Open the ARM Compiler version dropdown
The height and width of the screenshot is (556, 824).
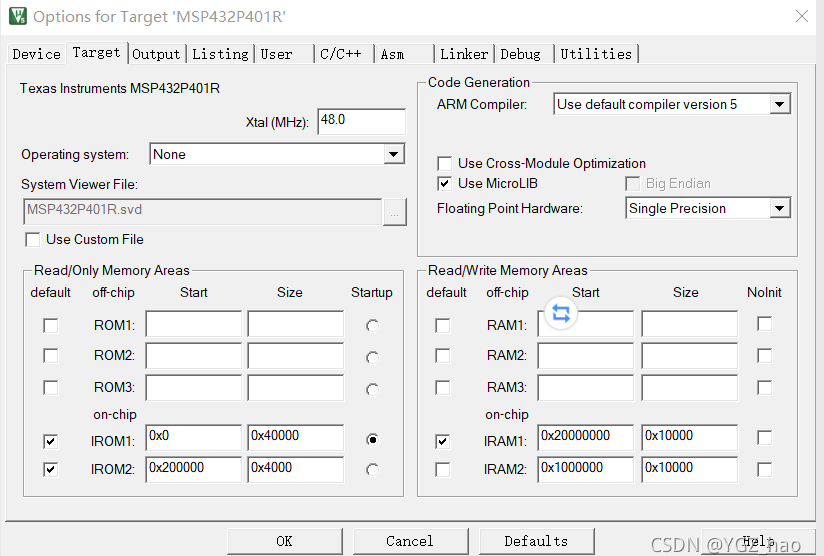pyautogui.click(x=672, y=104)
